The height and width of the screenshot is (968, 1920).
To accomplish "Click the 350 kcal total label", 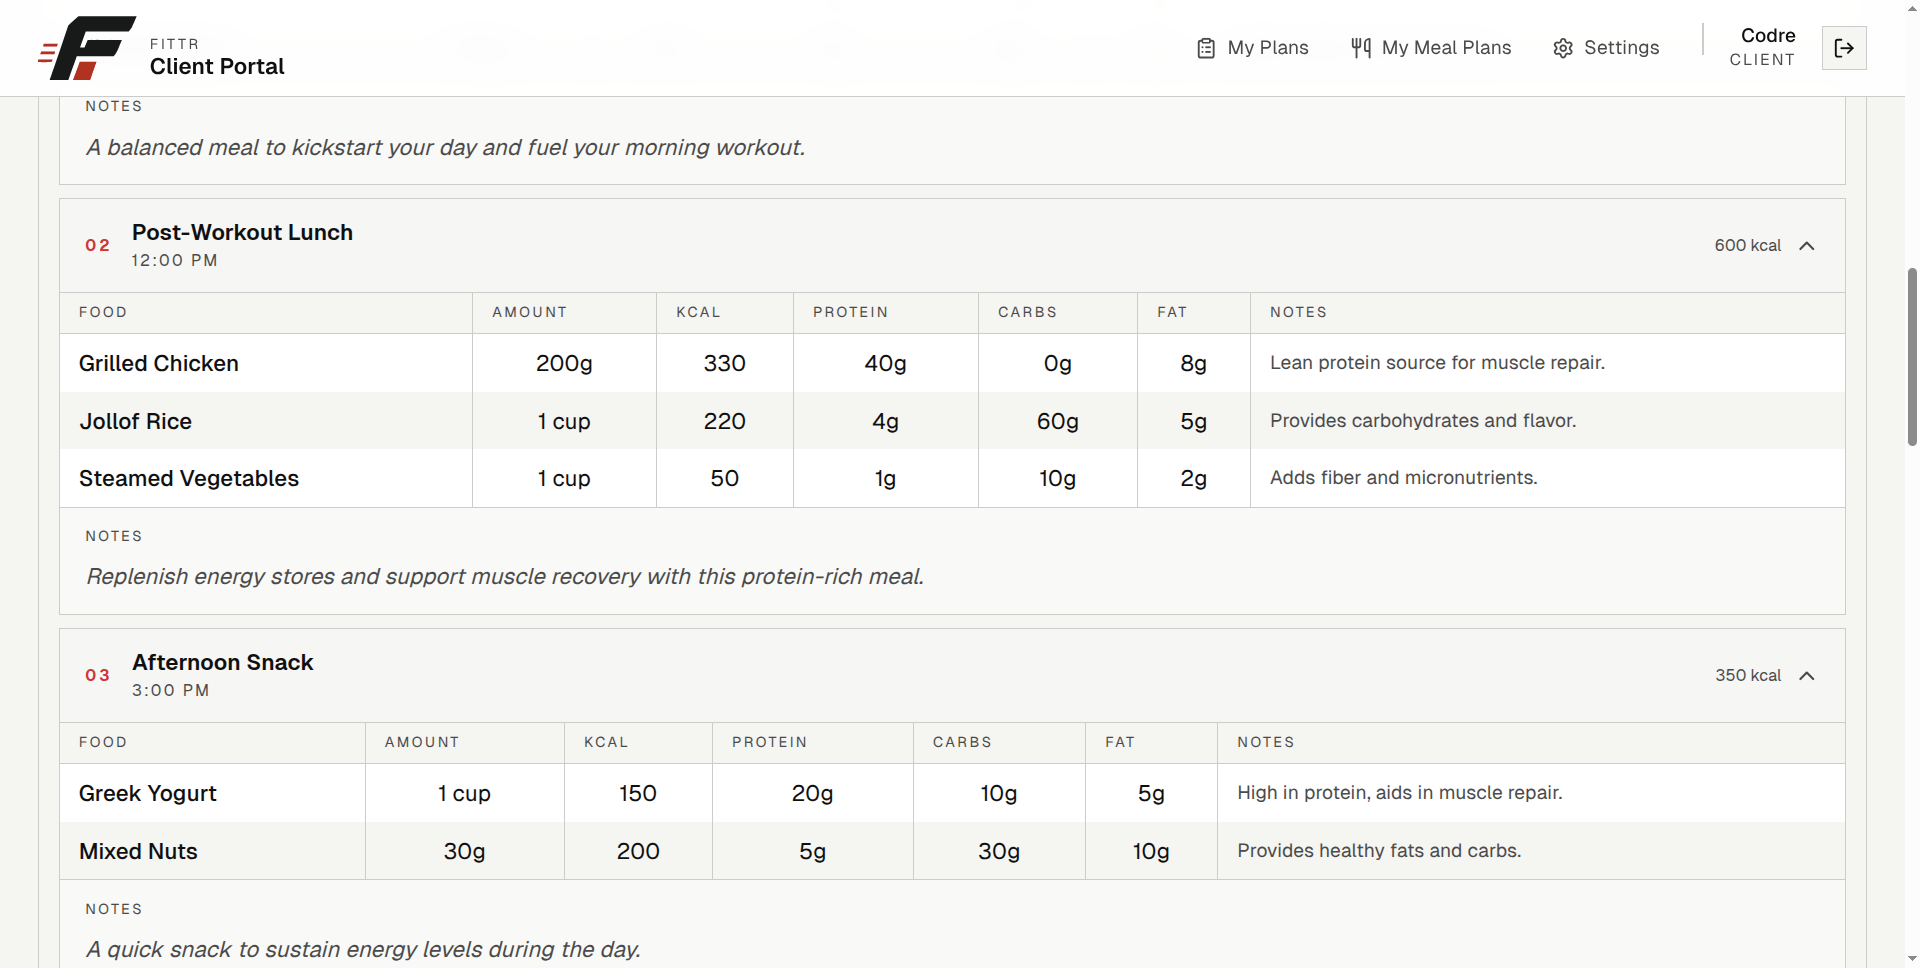I will tap(1747, 675).
